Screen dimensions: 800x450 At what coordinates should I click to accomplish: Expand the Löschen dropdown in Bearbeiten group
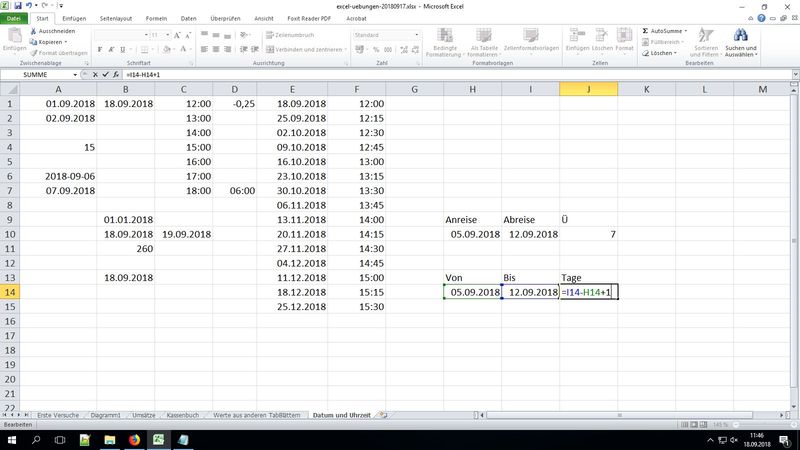tap(677, 53)
